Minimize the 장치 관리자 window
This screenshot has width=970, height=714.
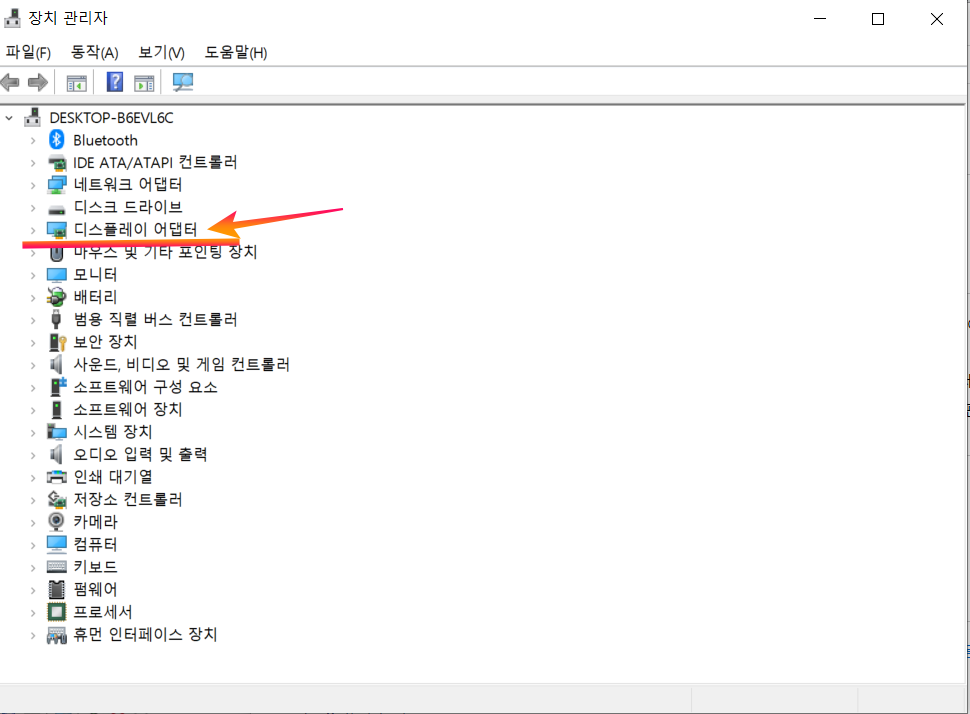tap(820, 19)
